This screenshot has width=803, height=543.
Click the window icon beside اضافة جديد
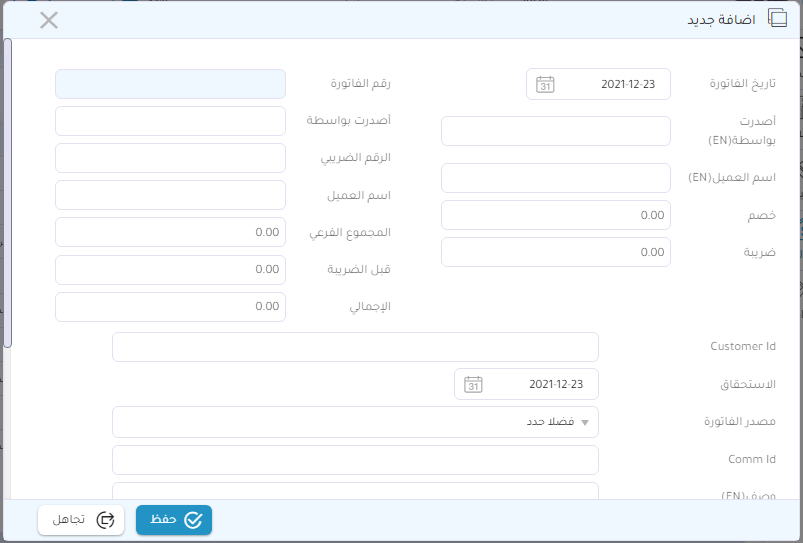coord(776,19)
